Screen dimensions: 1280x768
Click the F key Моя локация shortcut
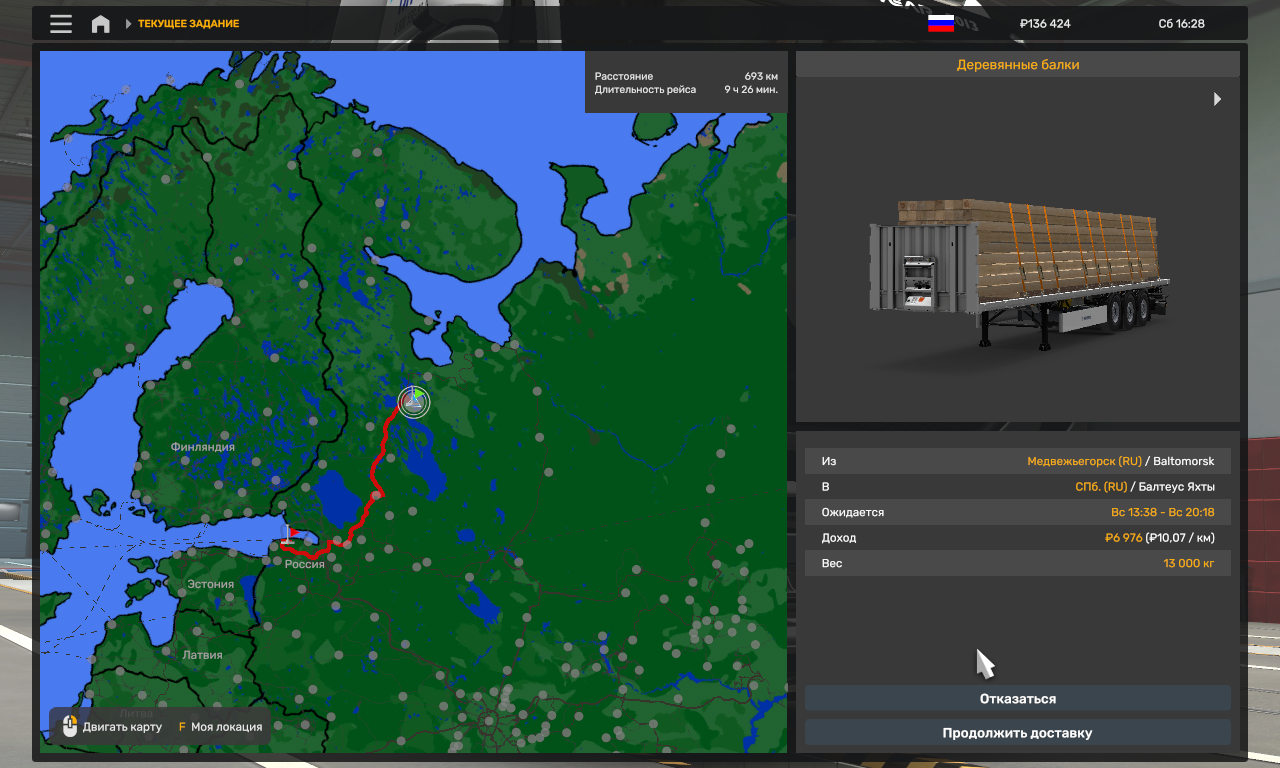(220, 727)
